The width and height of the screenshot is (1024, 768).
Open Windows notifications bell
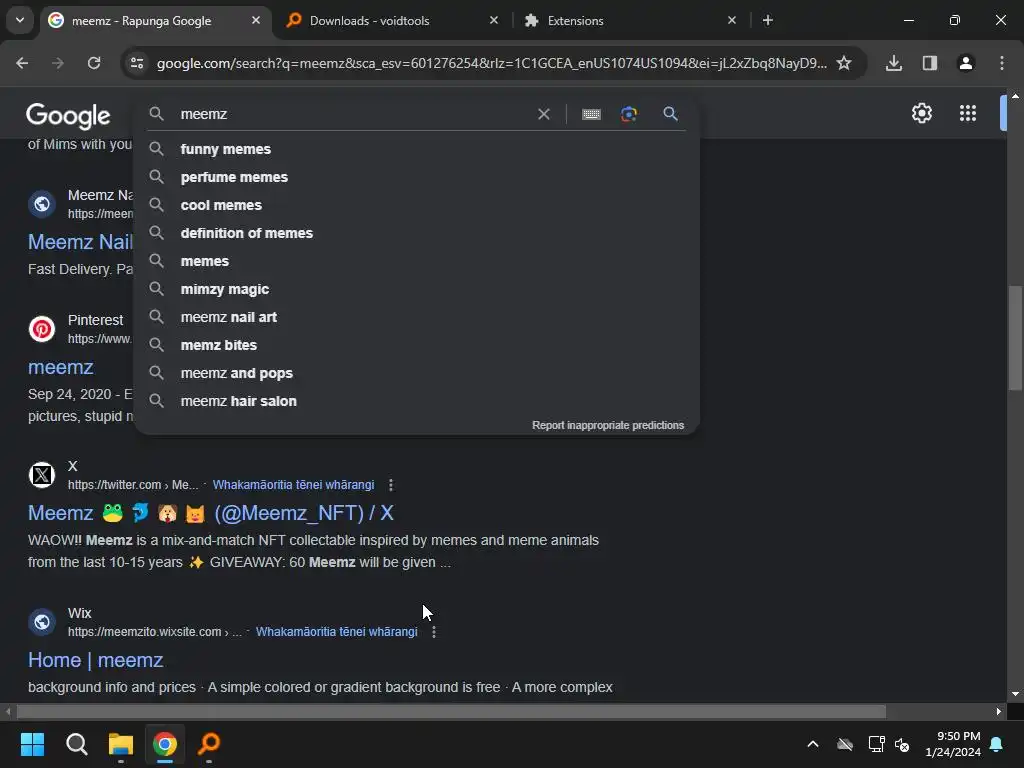click(997, 744)
